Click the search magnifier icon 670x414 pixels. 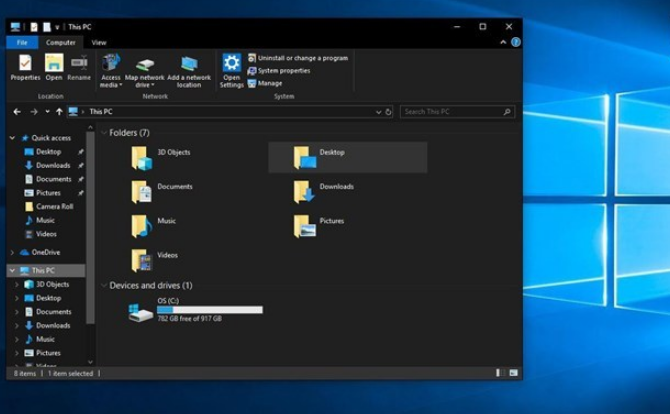click(507, 112)
